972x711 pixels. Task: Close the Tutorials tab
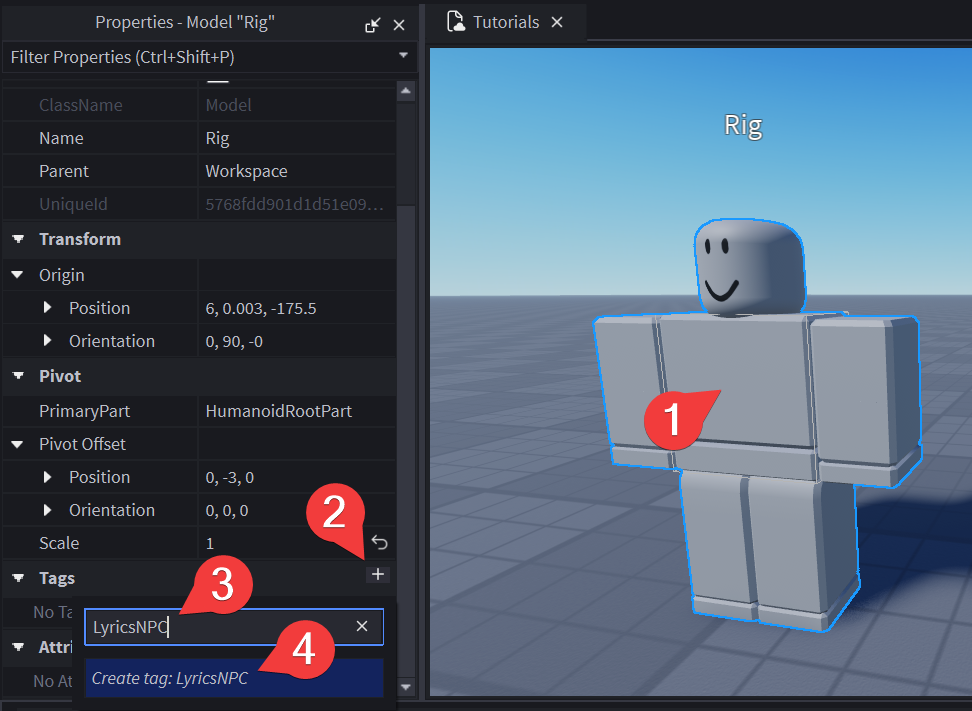tap(558, 22)
